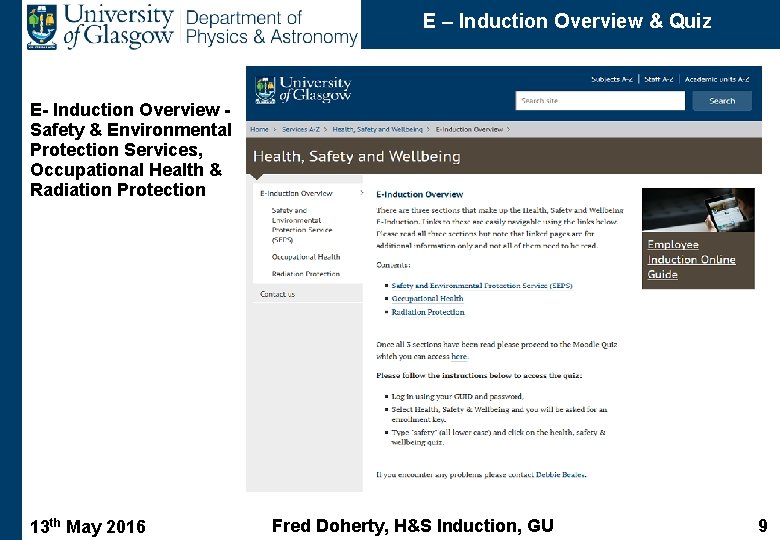Open Employee Induction Online Guide link
This screenshot has width=780, height=540.
(x=691, y=260)
